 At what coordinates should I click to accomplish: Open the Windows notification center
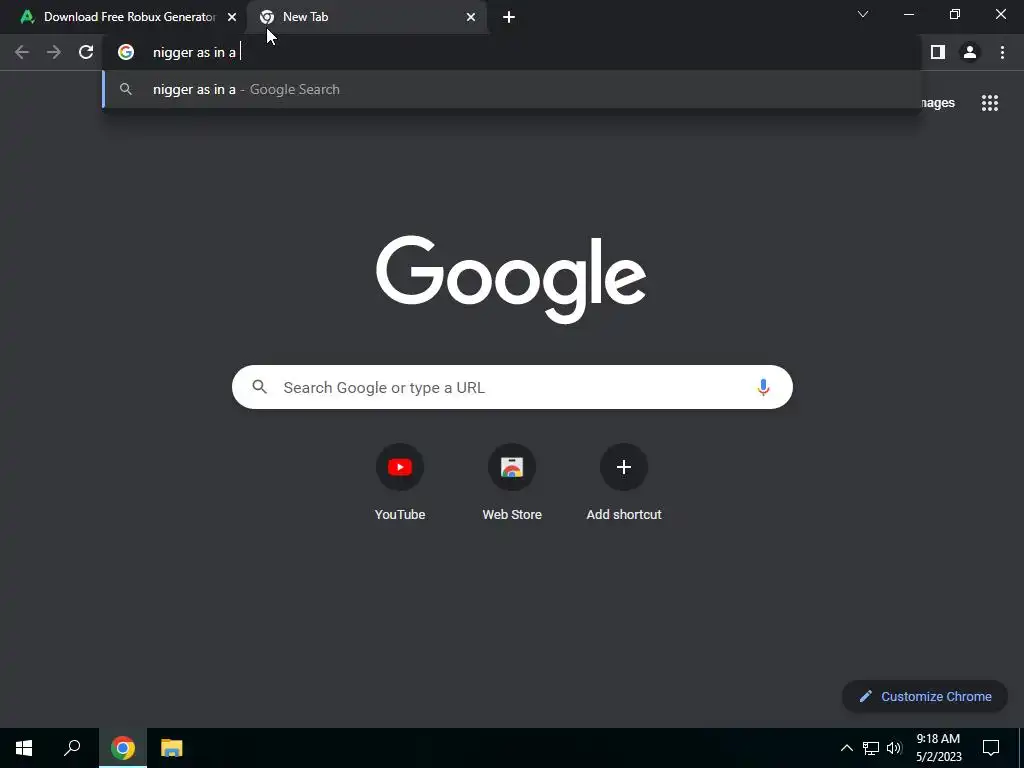(991, 748)
